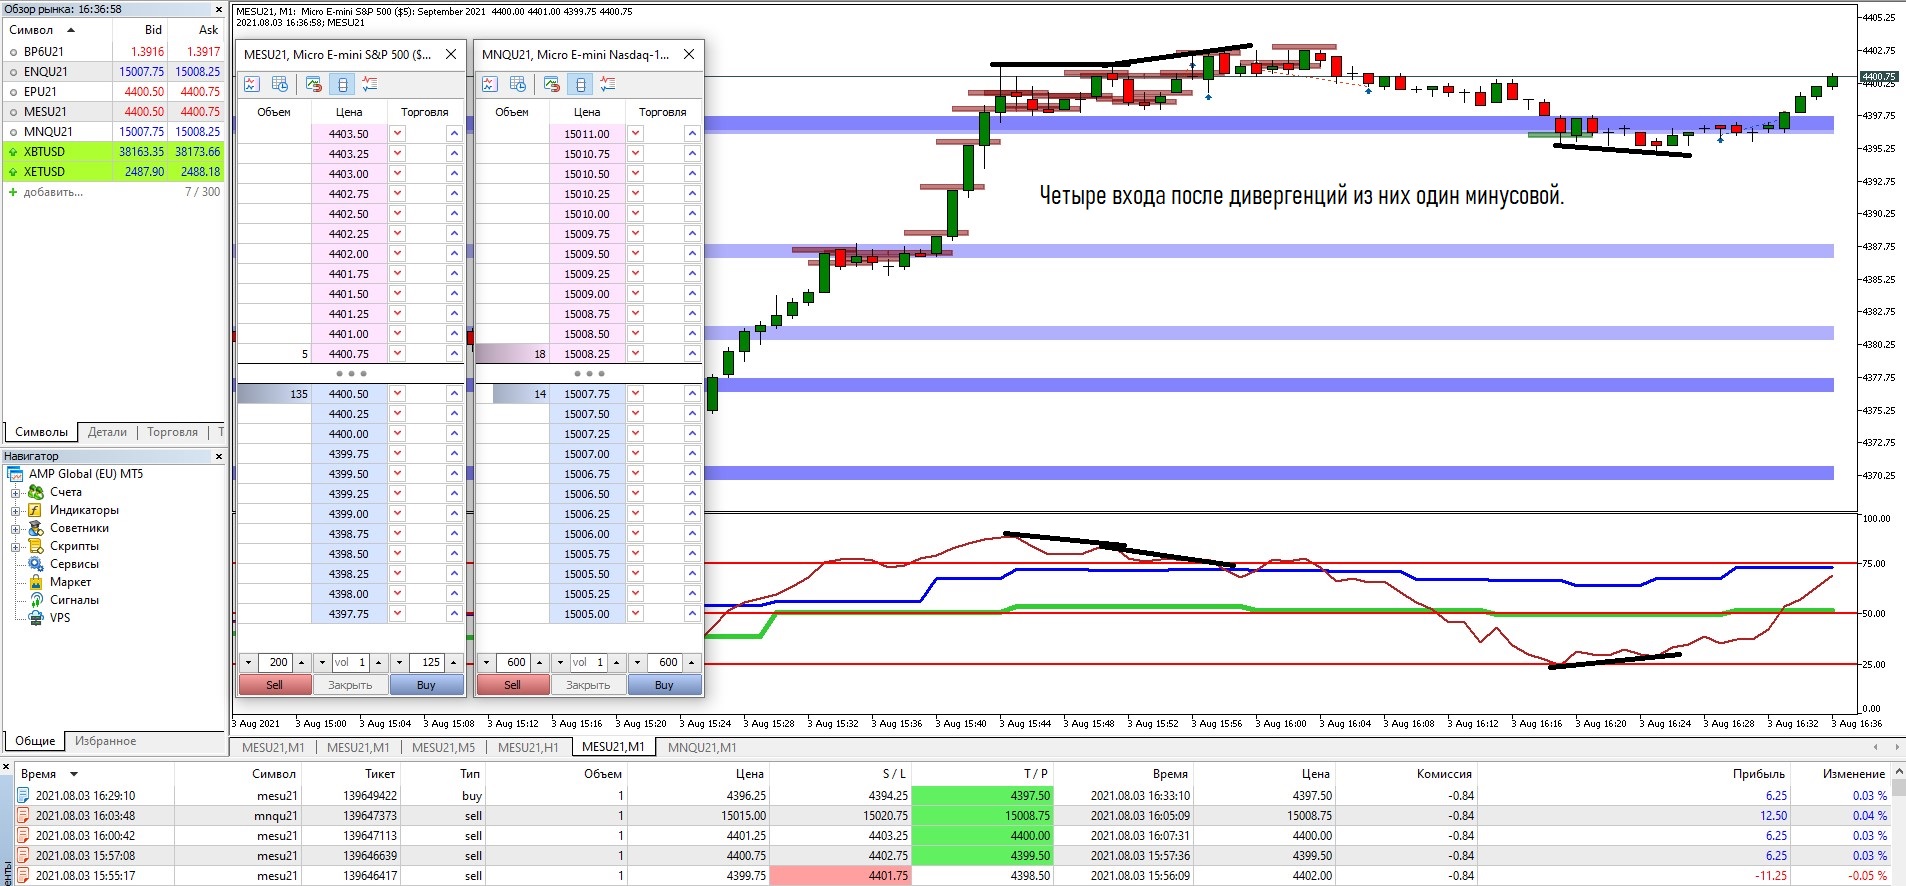Click the green plus icon beside добавить
This screenshot has width=1906, height=886.
(13, 192)
